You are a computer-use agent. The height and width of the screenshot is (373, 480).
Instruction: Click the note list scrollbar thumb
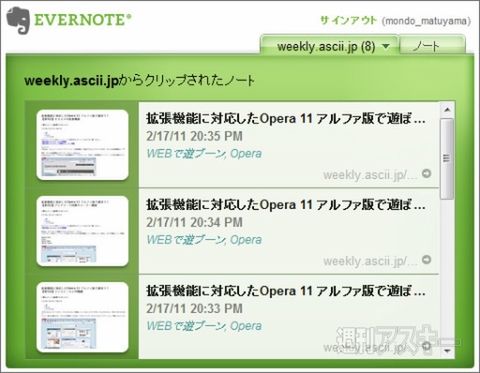(447, 158)
